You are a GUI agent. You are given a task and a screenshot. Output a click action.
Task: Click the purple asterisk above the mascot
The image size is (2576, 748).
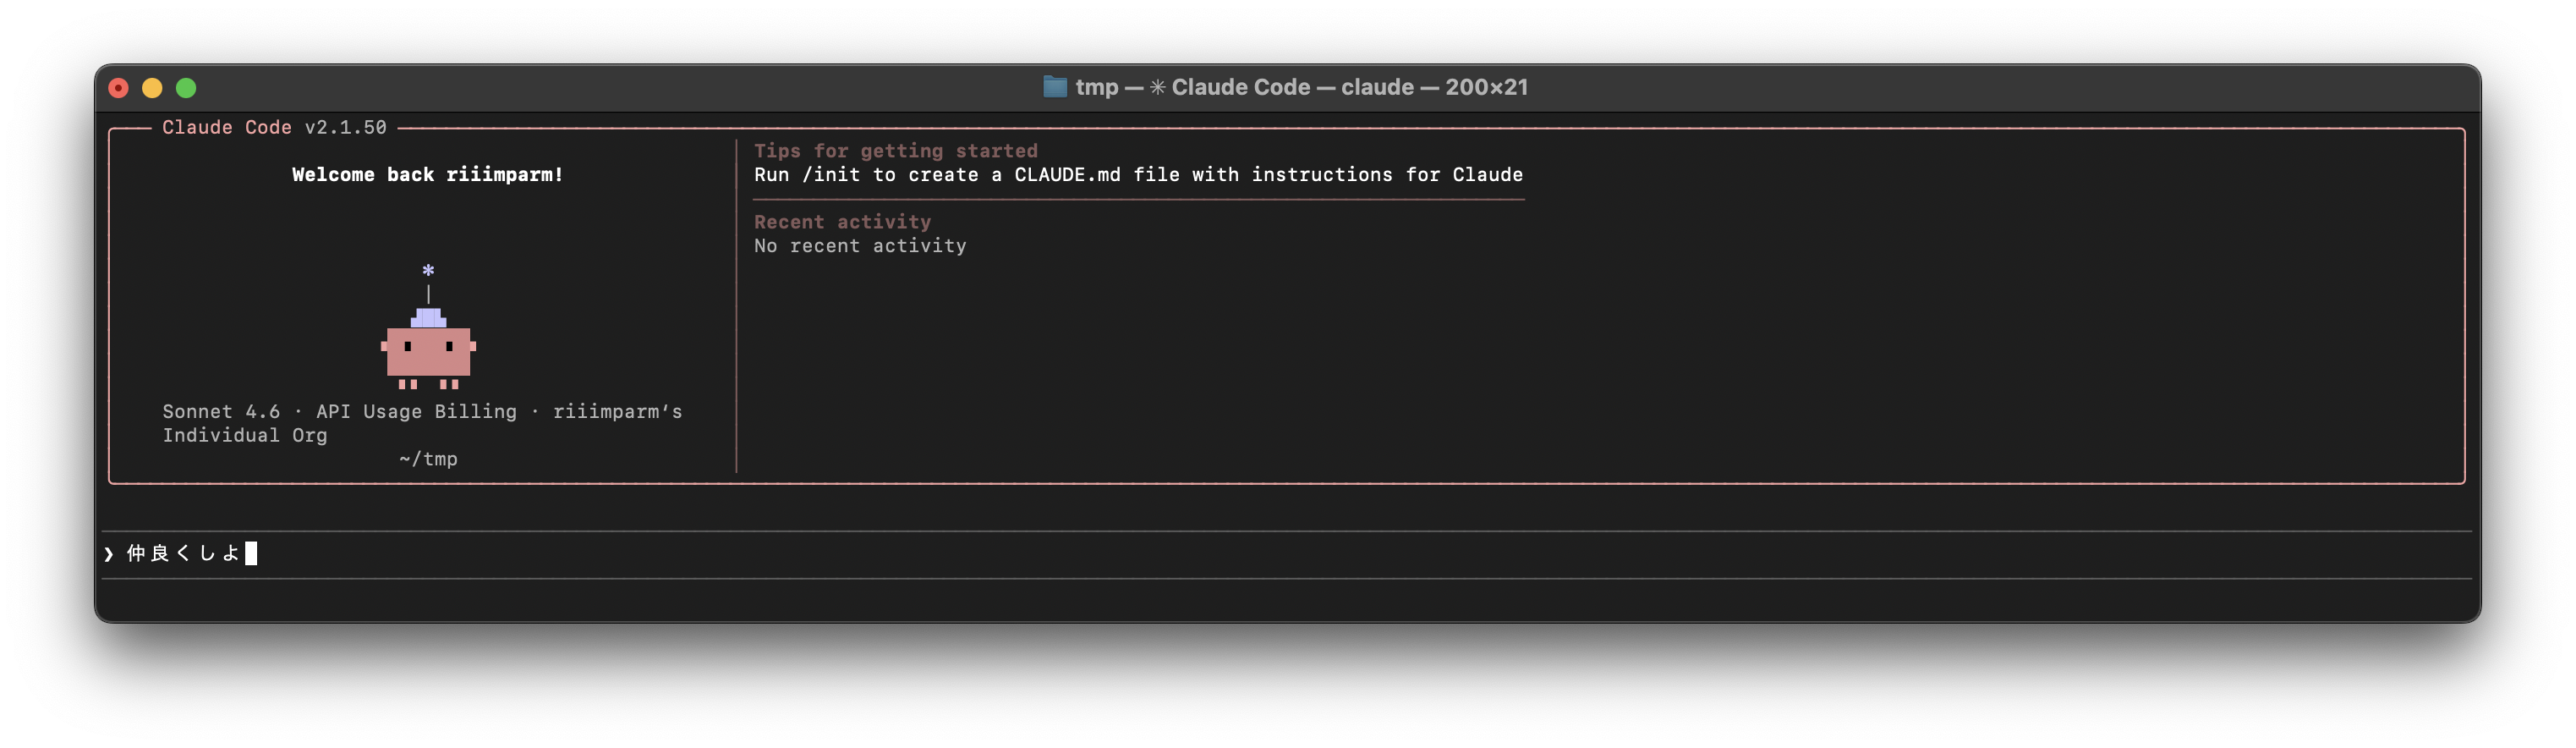428,270
